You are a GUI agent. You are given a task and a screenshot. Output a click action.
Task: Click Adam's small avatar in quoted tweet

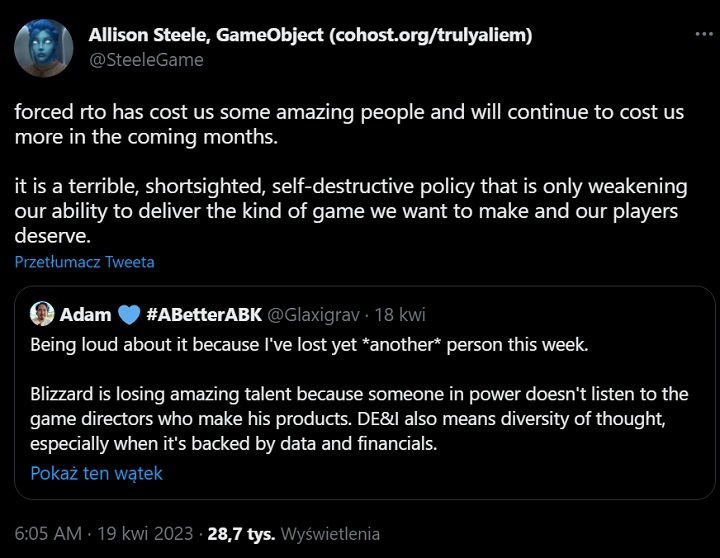(x=42, y=314)
